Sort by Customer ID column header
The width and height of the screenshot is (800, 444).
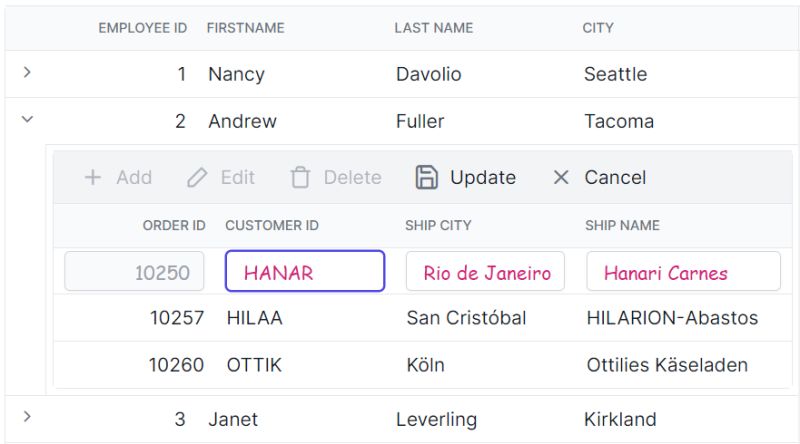pos(272,225)
